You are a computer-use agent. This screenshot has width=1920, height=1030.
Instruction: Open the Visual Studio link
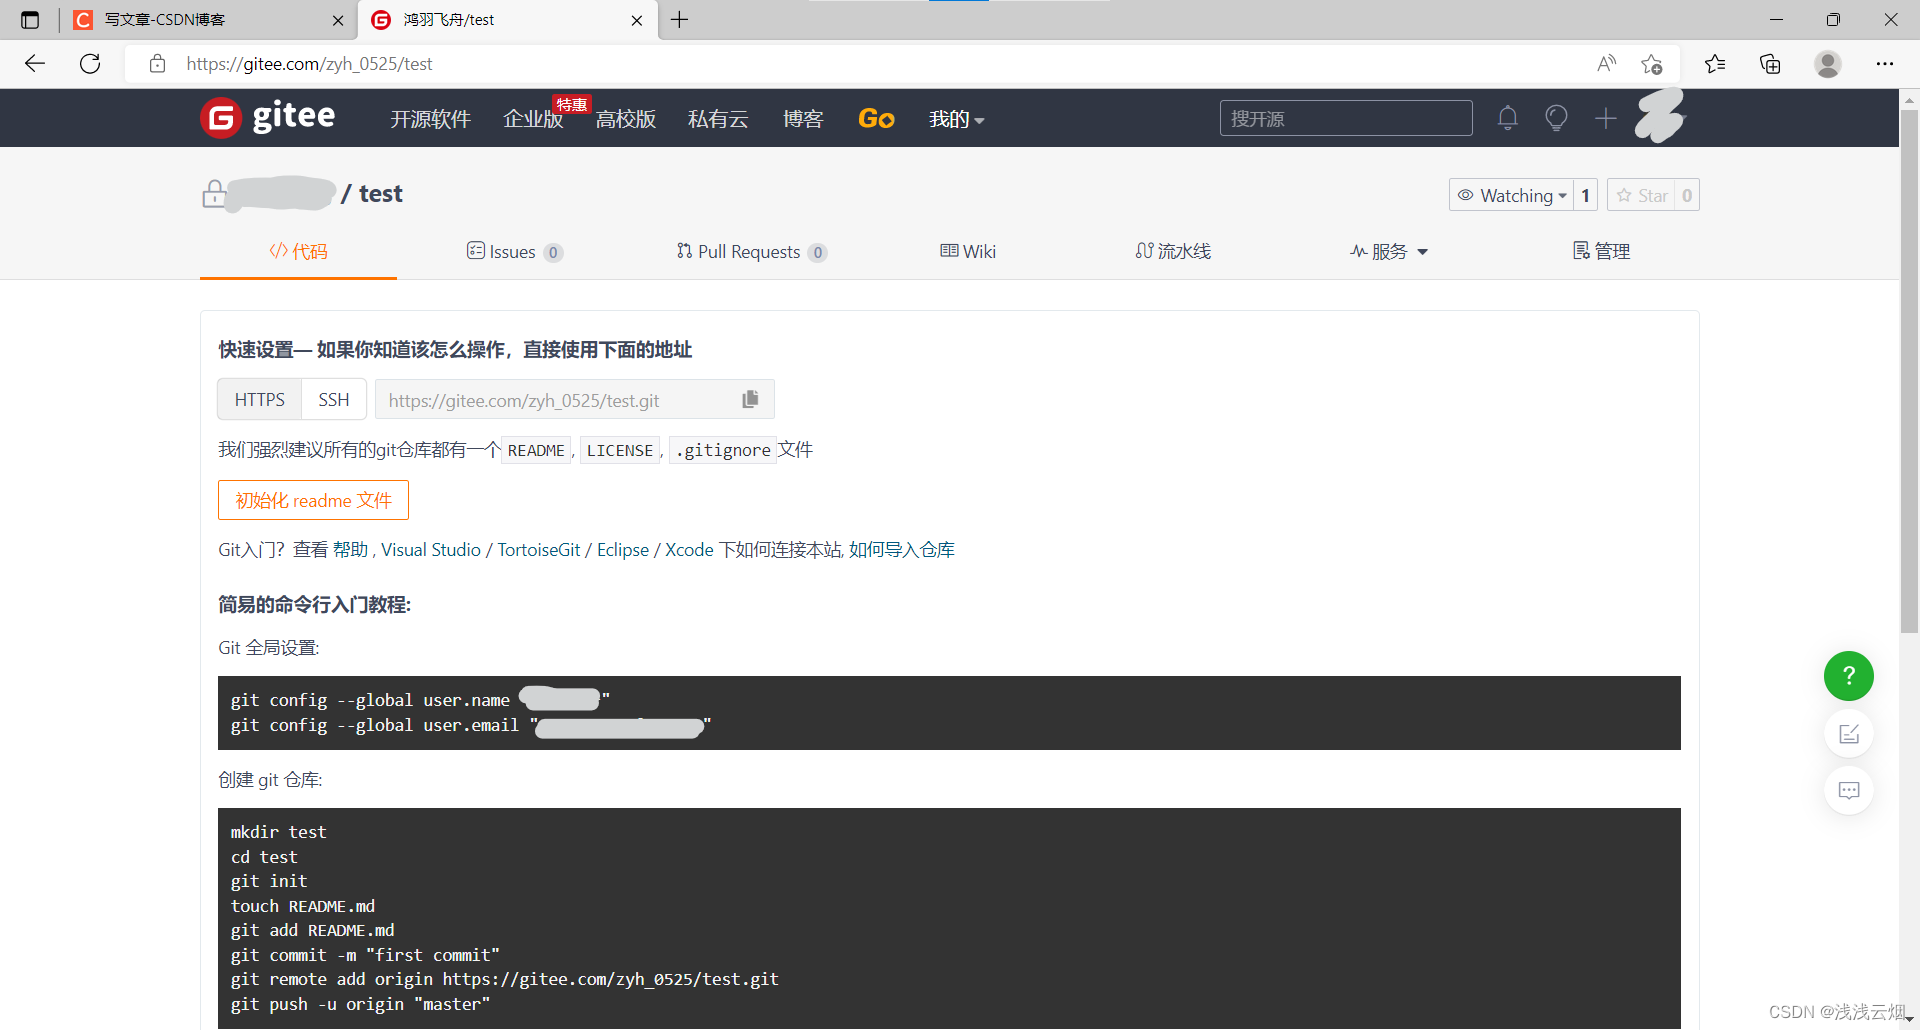coord(431,550)
